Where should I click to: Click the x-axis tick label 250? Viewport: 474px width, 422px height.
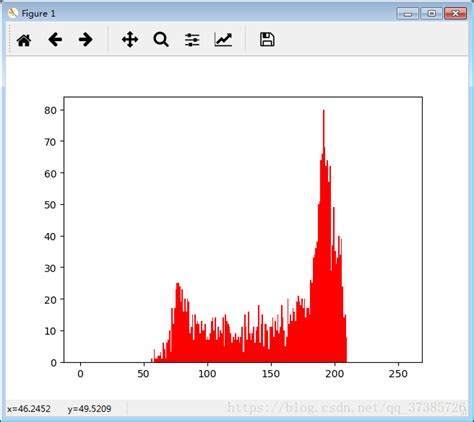[x=398, y=374]
